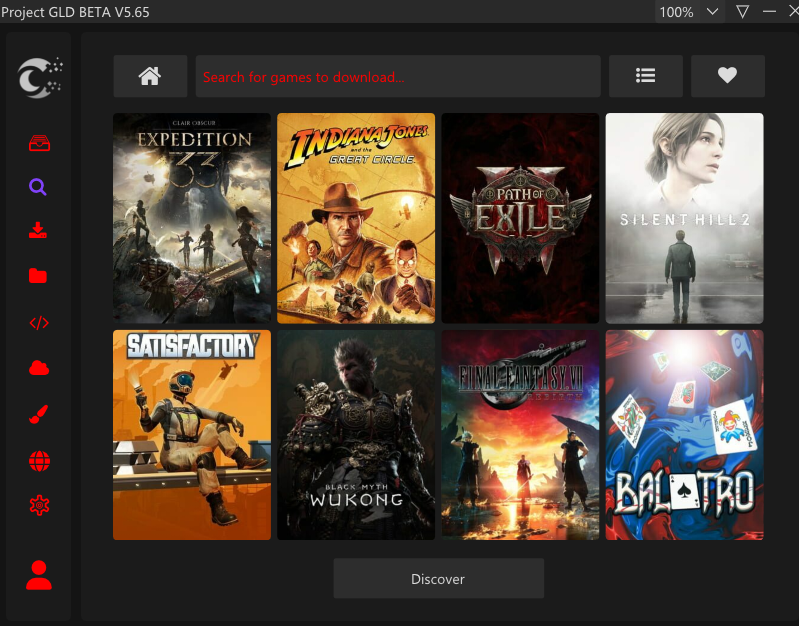Viewport: 799px width, 626px height.
Task: Open the globe sidebar icon
Action: pos(39,461)
